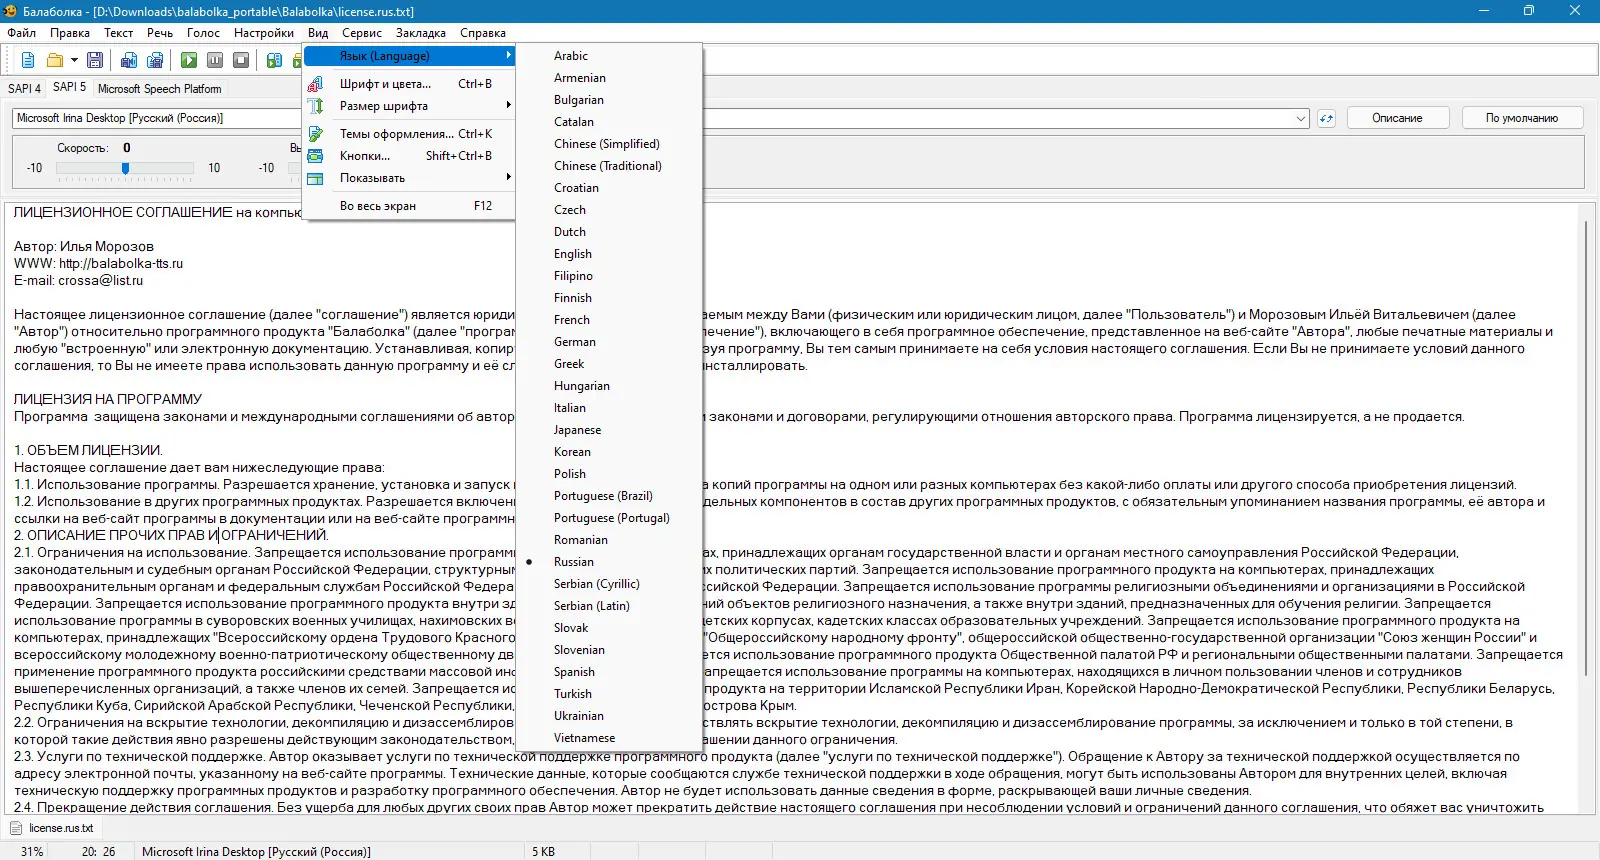Open the dropdown arrow next to Open folder
Screen dimensions: 1600x860
[x=74, y=60]
